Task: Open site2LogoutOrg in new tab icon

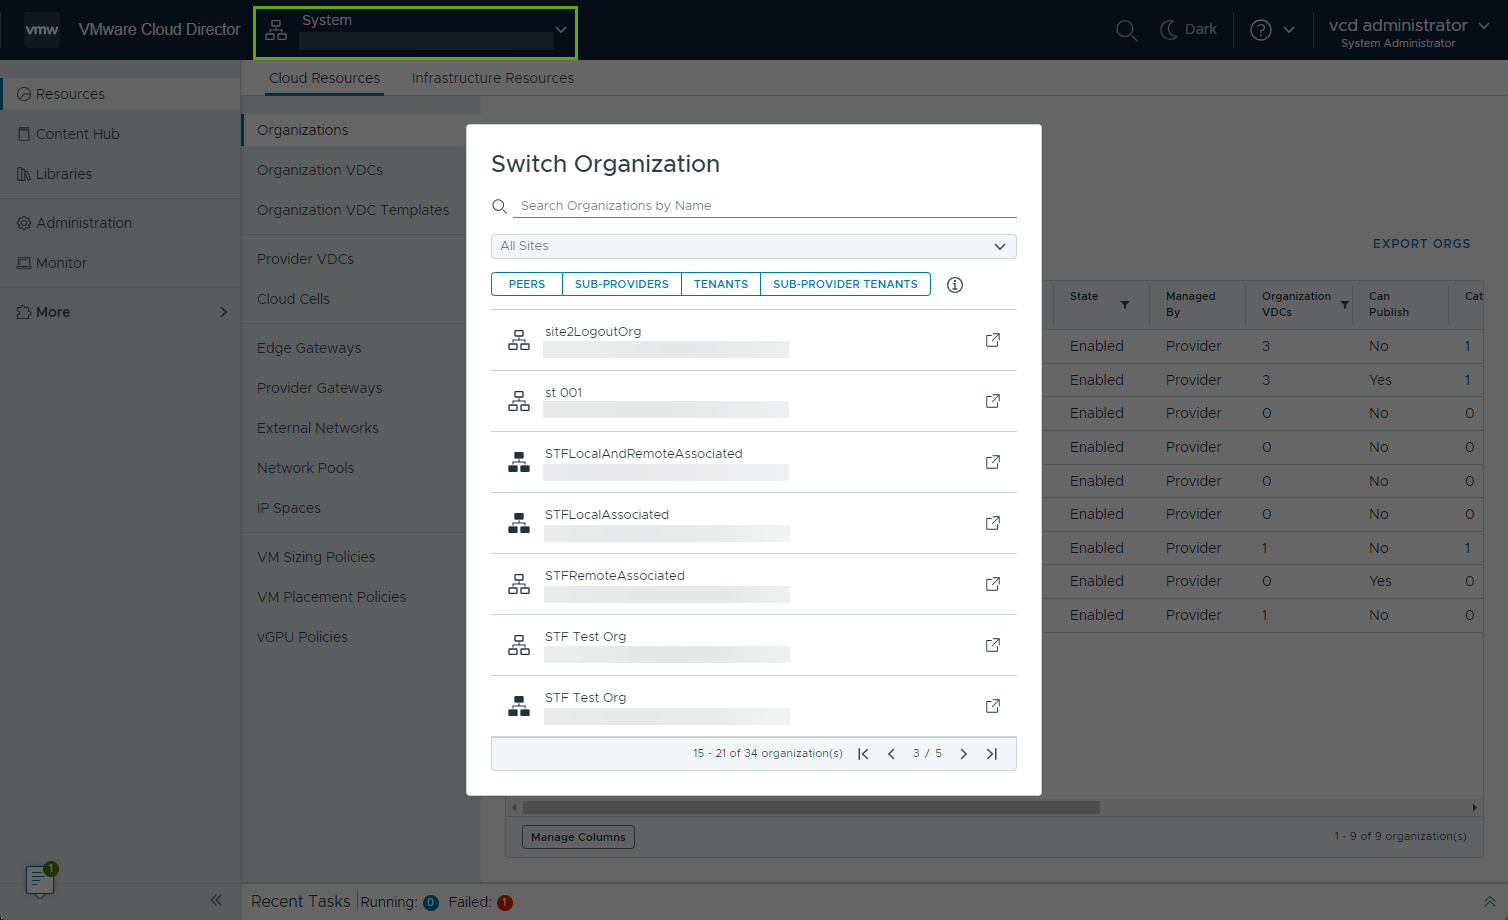Action: click(x=993, y=340)
